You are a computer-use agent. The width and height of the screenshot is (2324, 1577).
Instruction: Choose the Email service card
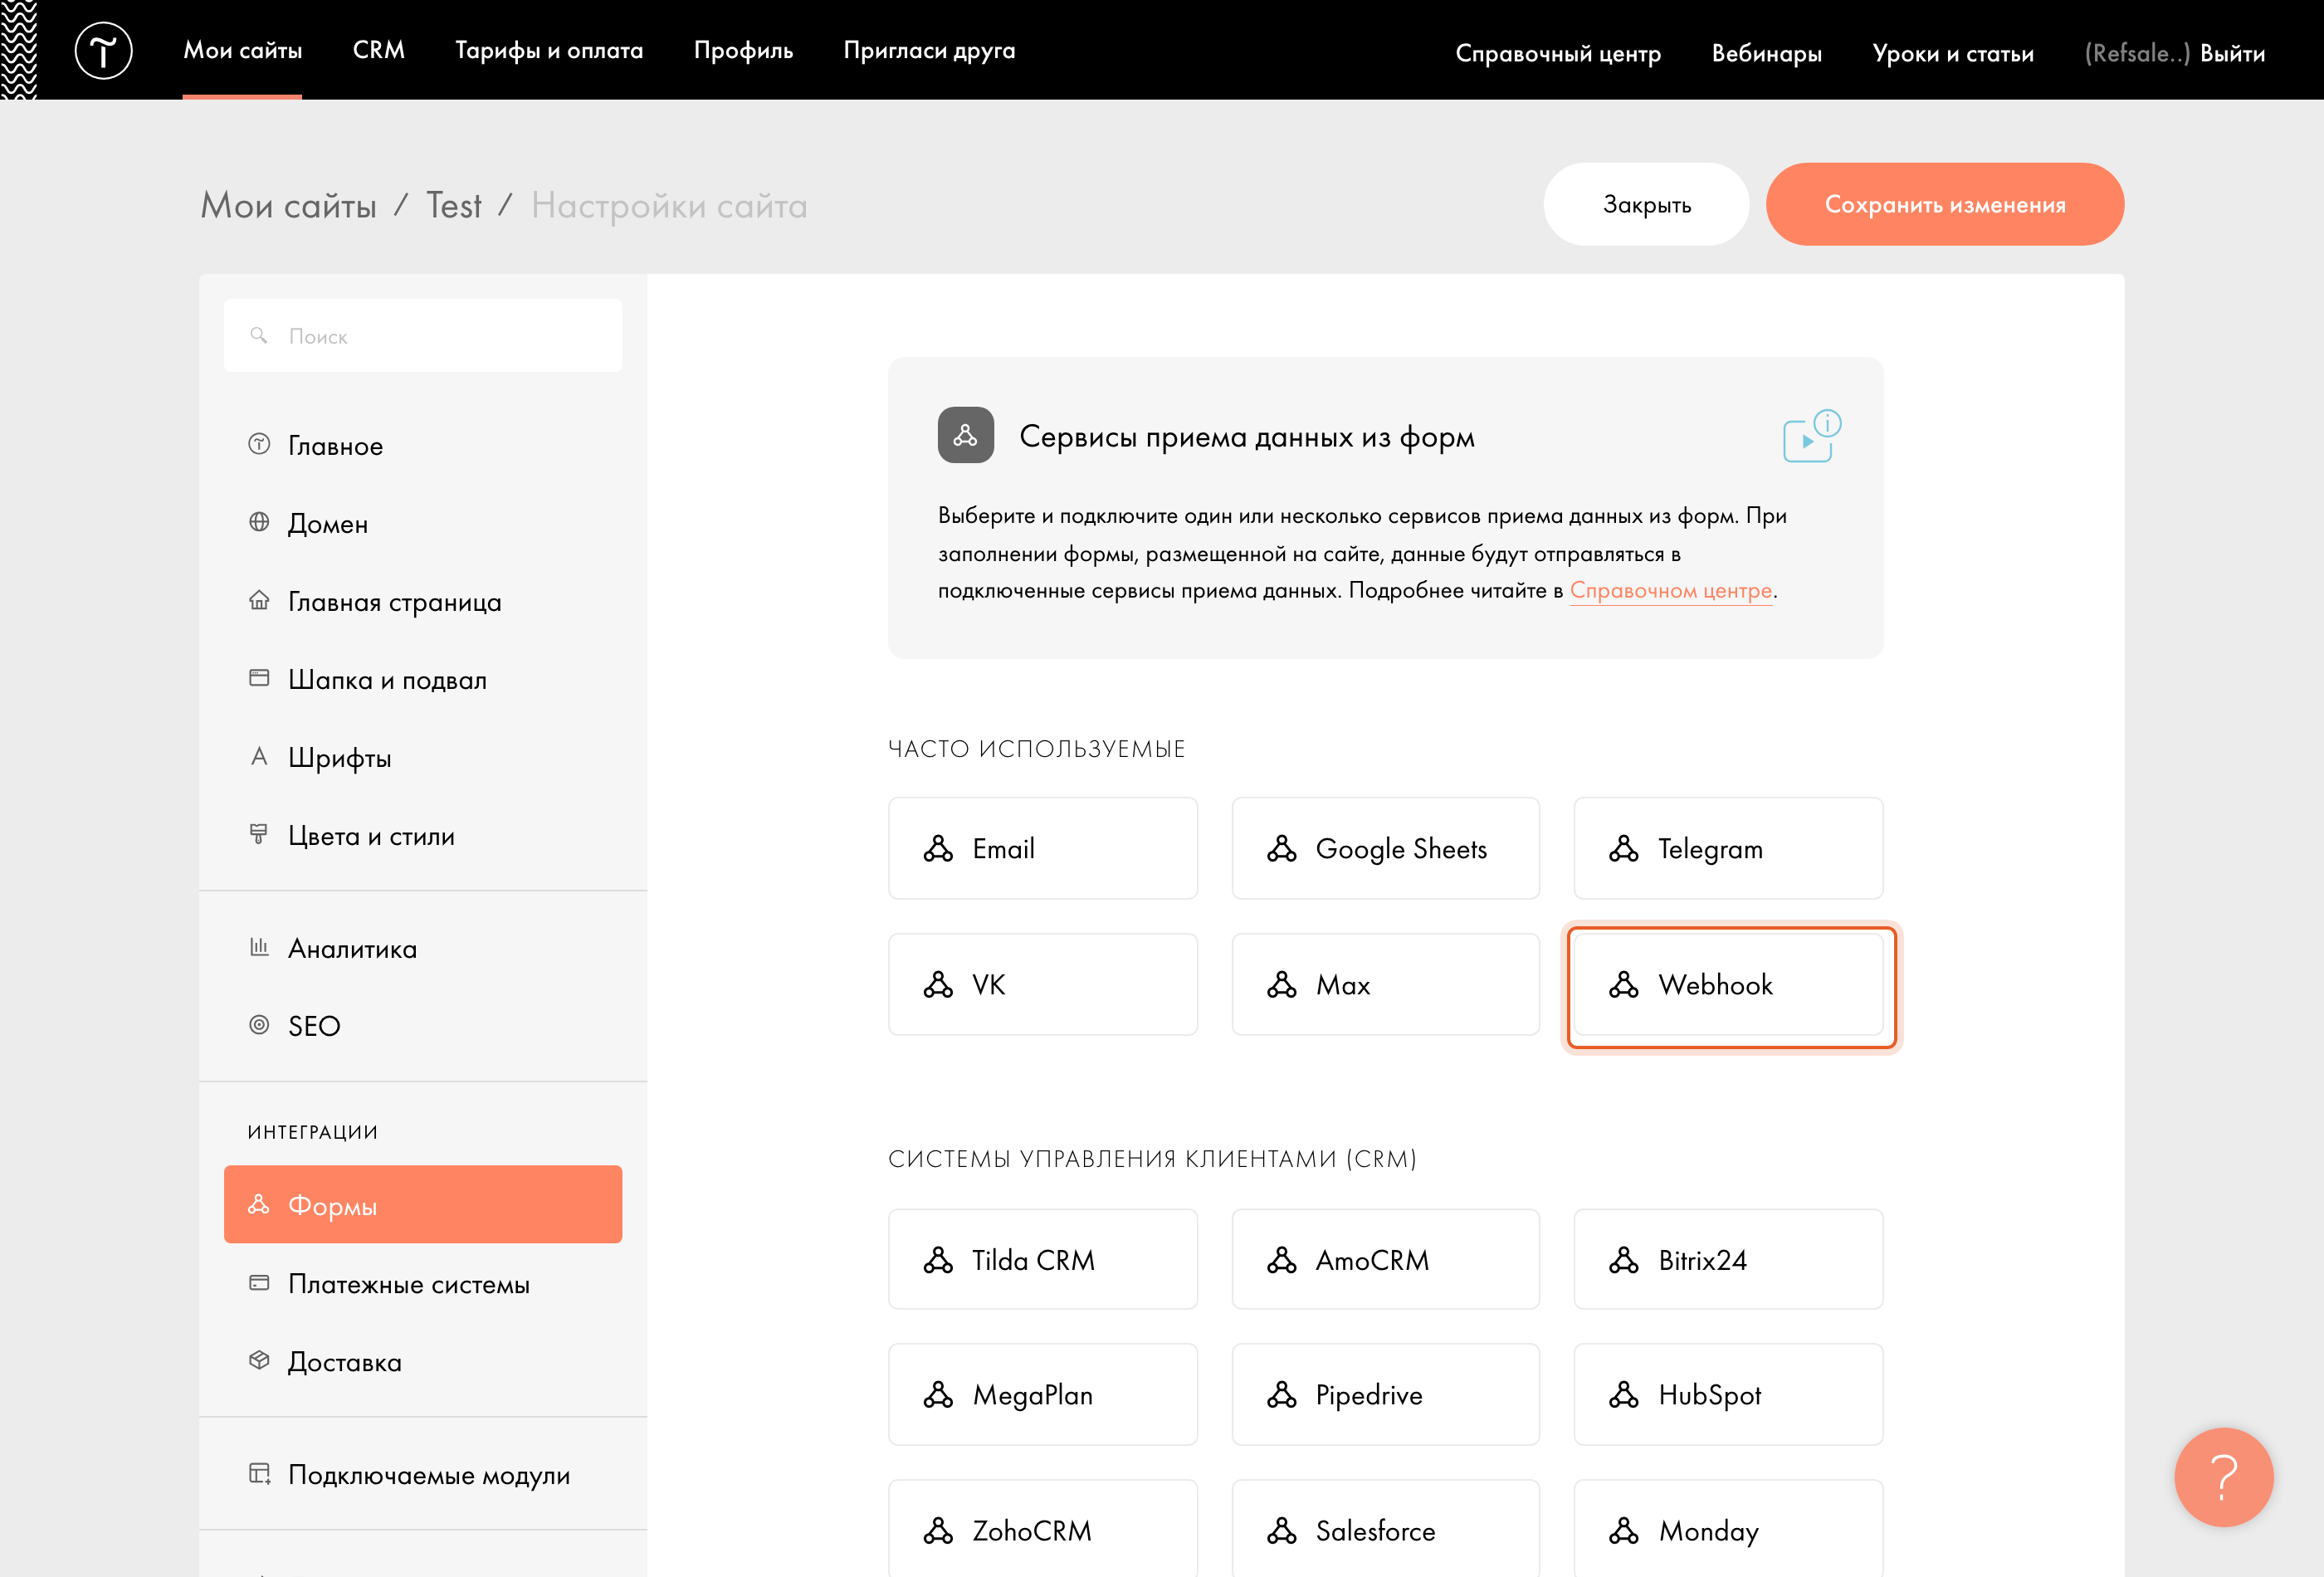(1042, 849)
